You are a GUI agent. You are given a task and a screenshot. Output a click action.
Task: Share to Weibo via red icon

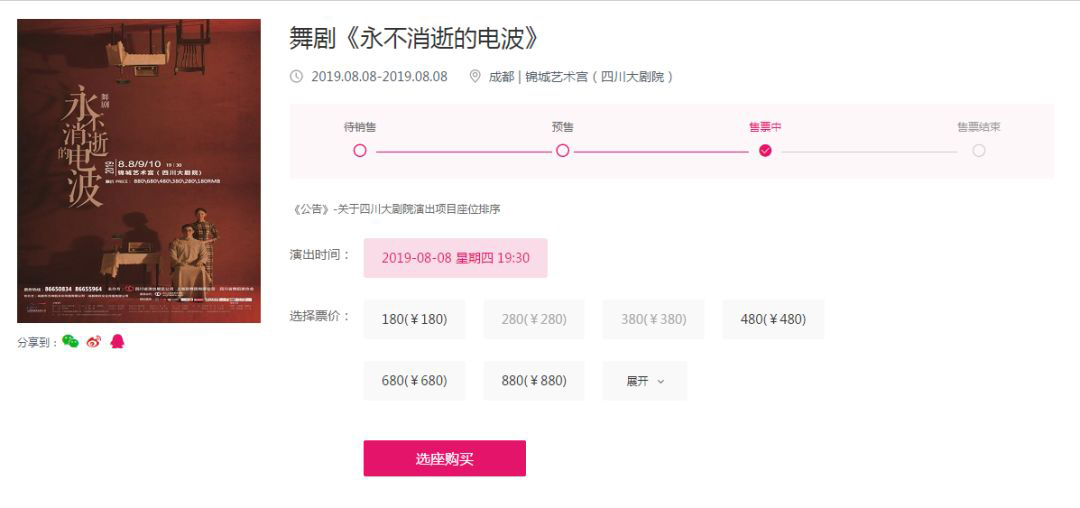[94, 342]
